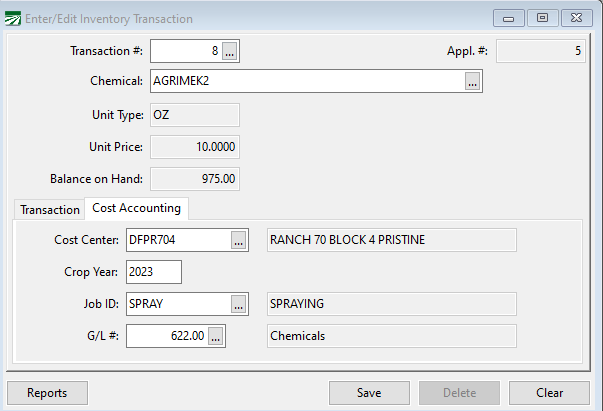This screenshot has height=411, width=603.
Task: Click the Chemical lookup ellipsis button
Action: tap(473, 82)
